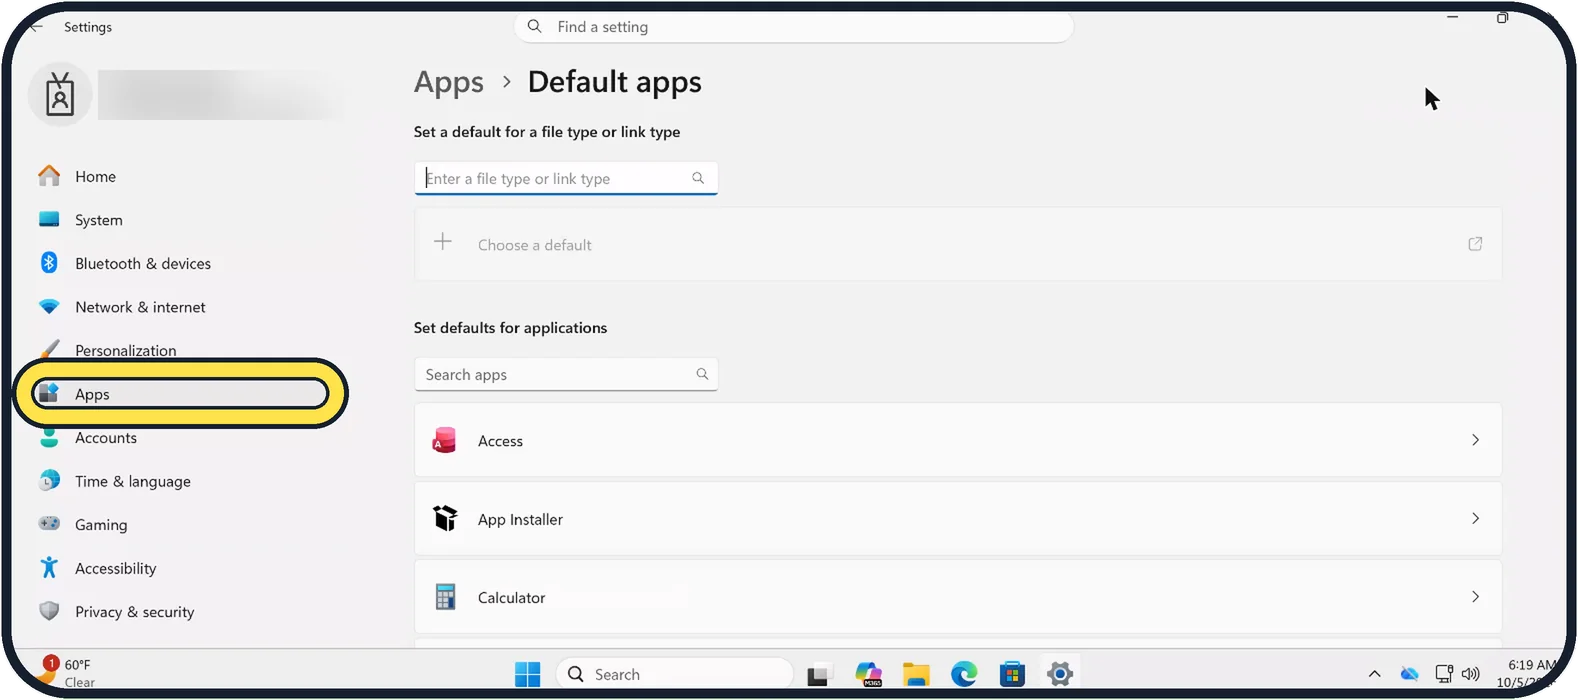Click the Choose a default plus icon
Viewport: 1578px width, 700px height.
click(443, 243)
